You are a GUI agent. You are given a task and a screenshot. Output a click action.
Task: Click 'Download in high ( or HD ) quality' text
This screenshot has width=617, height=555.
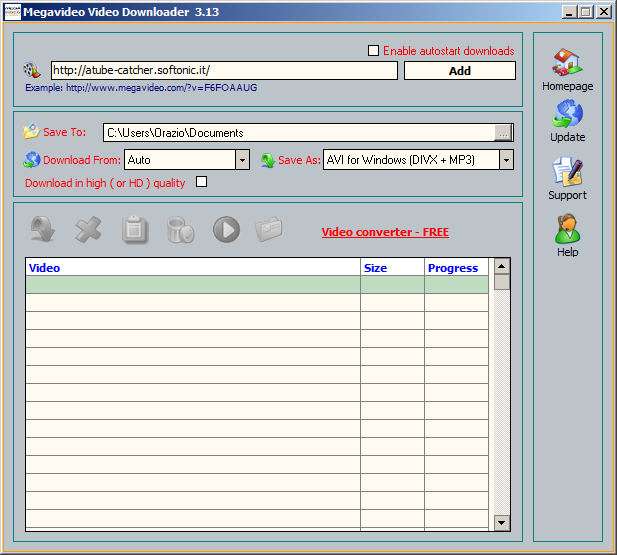[x=105, y=183]
